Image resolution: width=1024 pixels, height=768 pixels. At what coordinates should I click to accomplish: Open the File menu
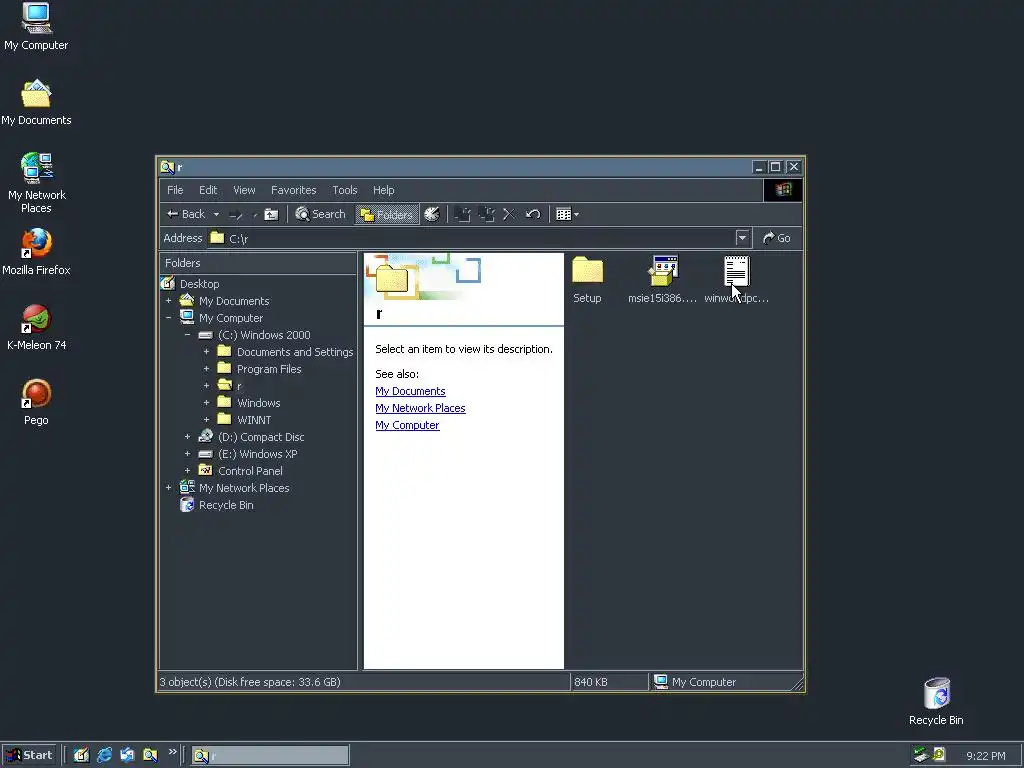click(175, 190)
